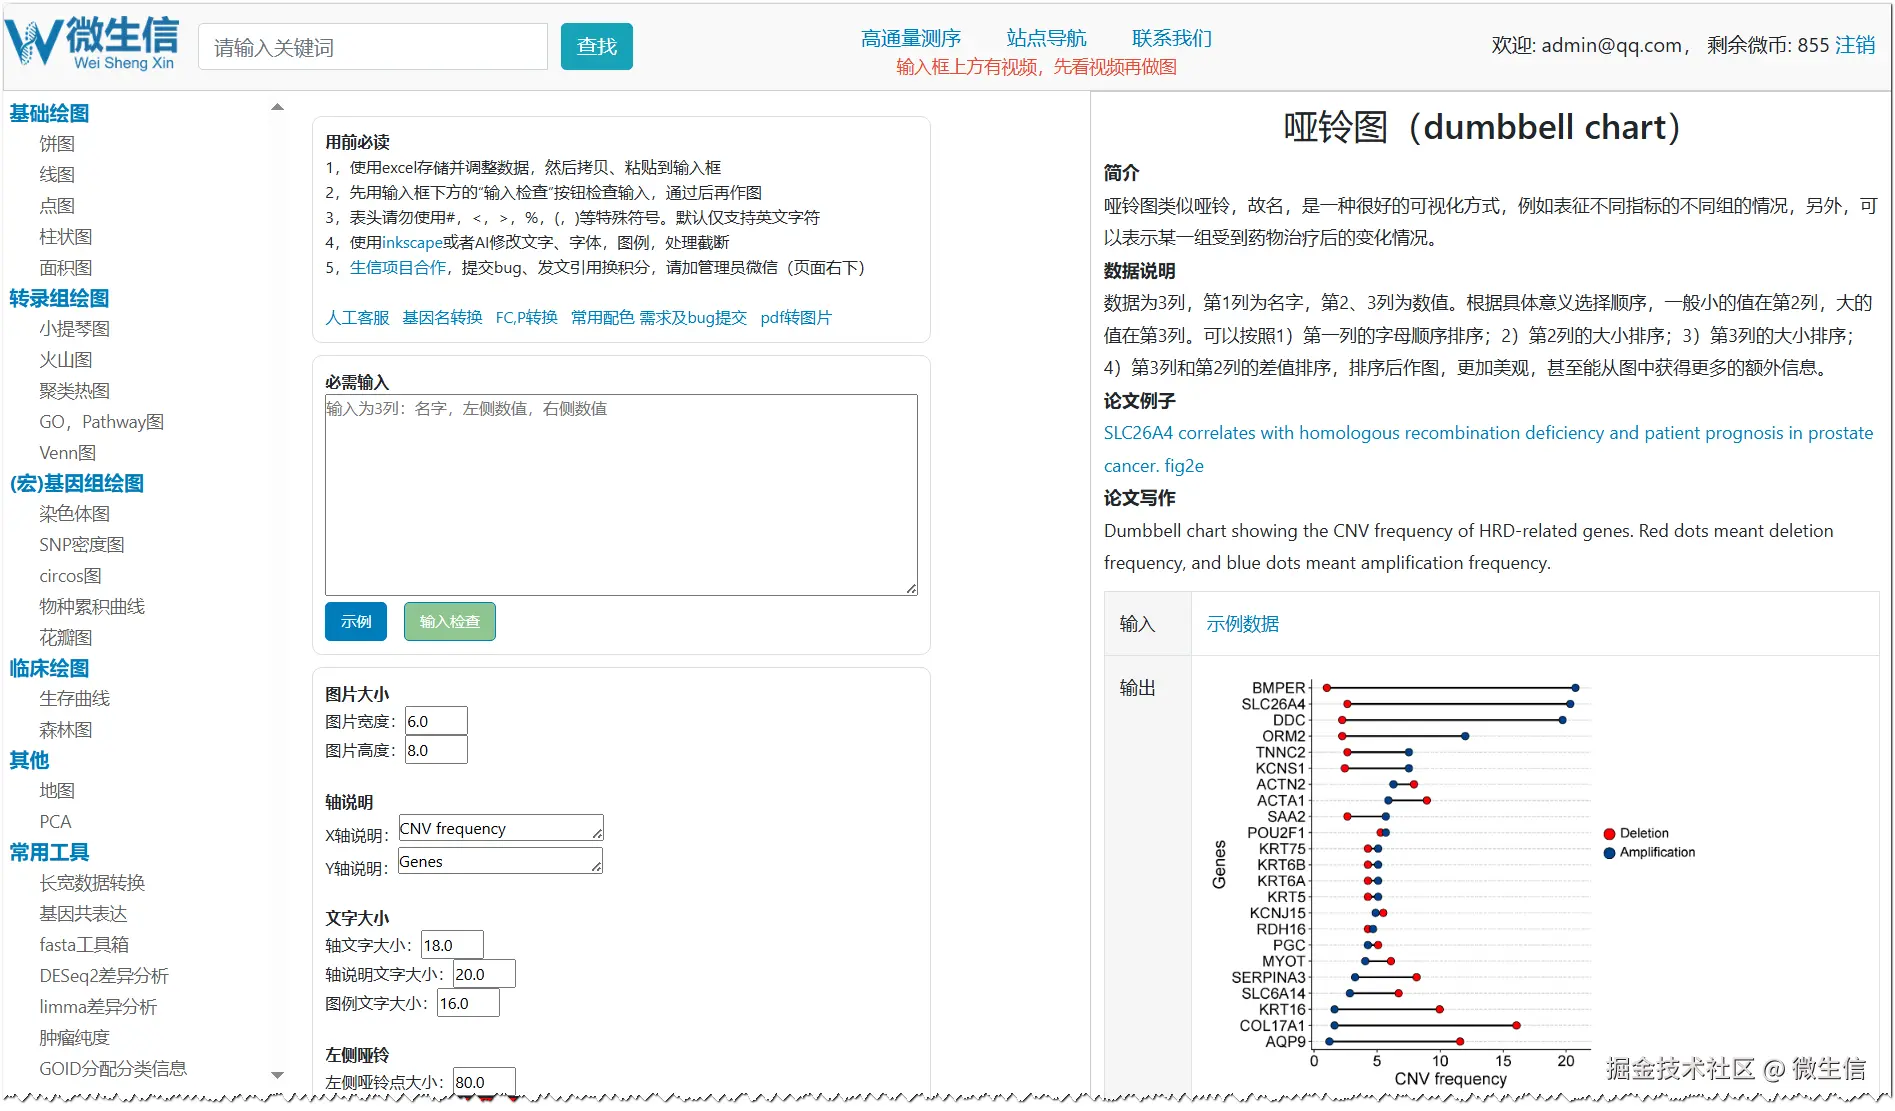Open limma差异分析 in the sidebar
Image resolution: width=1895 pixels, height=1111 pixels.
click(98, 1007)
